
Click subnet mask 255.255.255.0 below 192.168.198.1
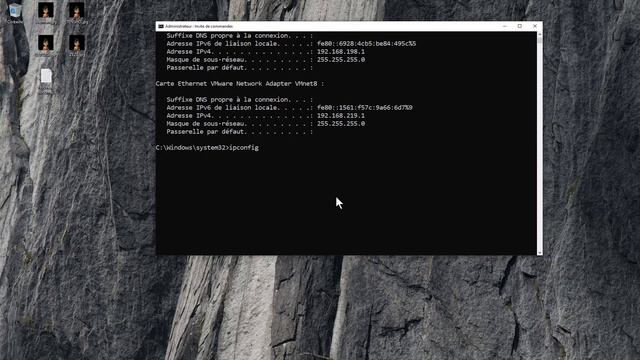[x=341, y=60]
